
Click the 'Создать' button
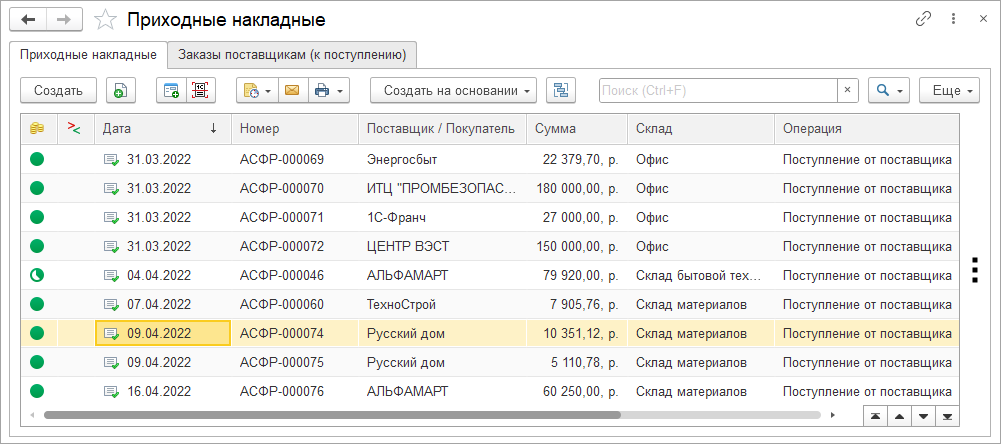point(58,90)
